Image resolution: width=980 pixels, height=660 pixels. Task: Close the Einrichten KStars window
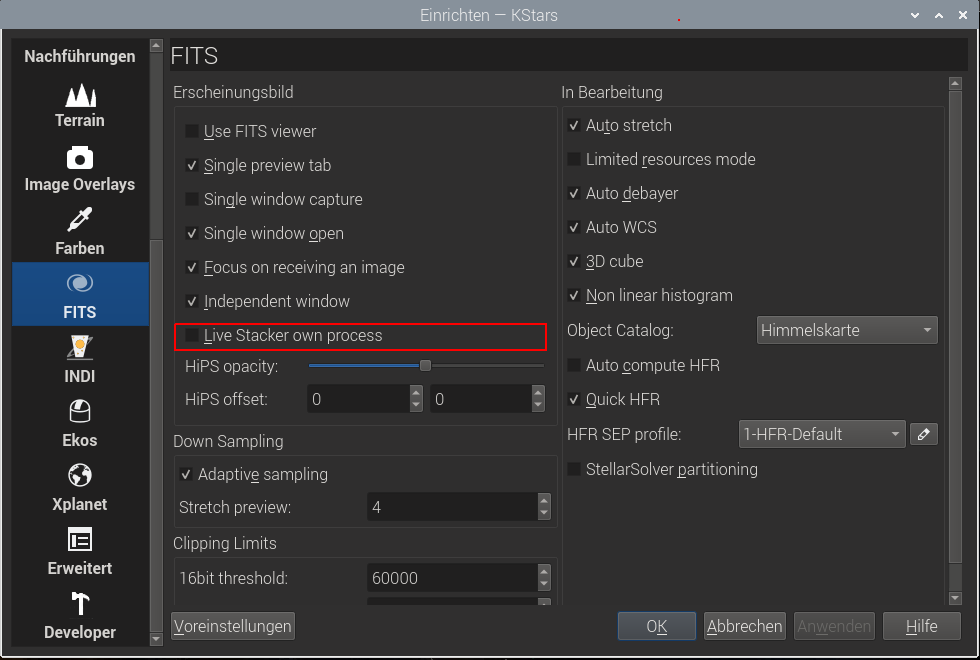point(962,15)
